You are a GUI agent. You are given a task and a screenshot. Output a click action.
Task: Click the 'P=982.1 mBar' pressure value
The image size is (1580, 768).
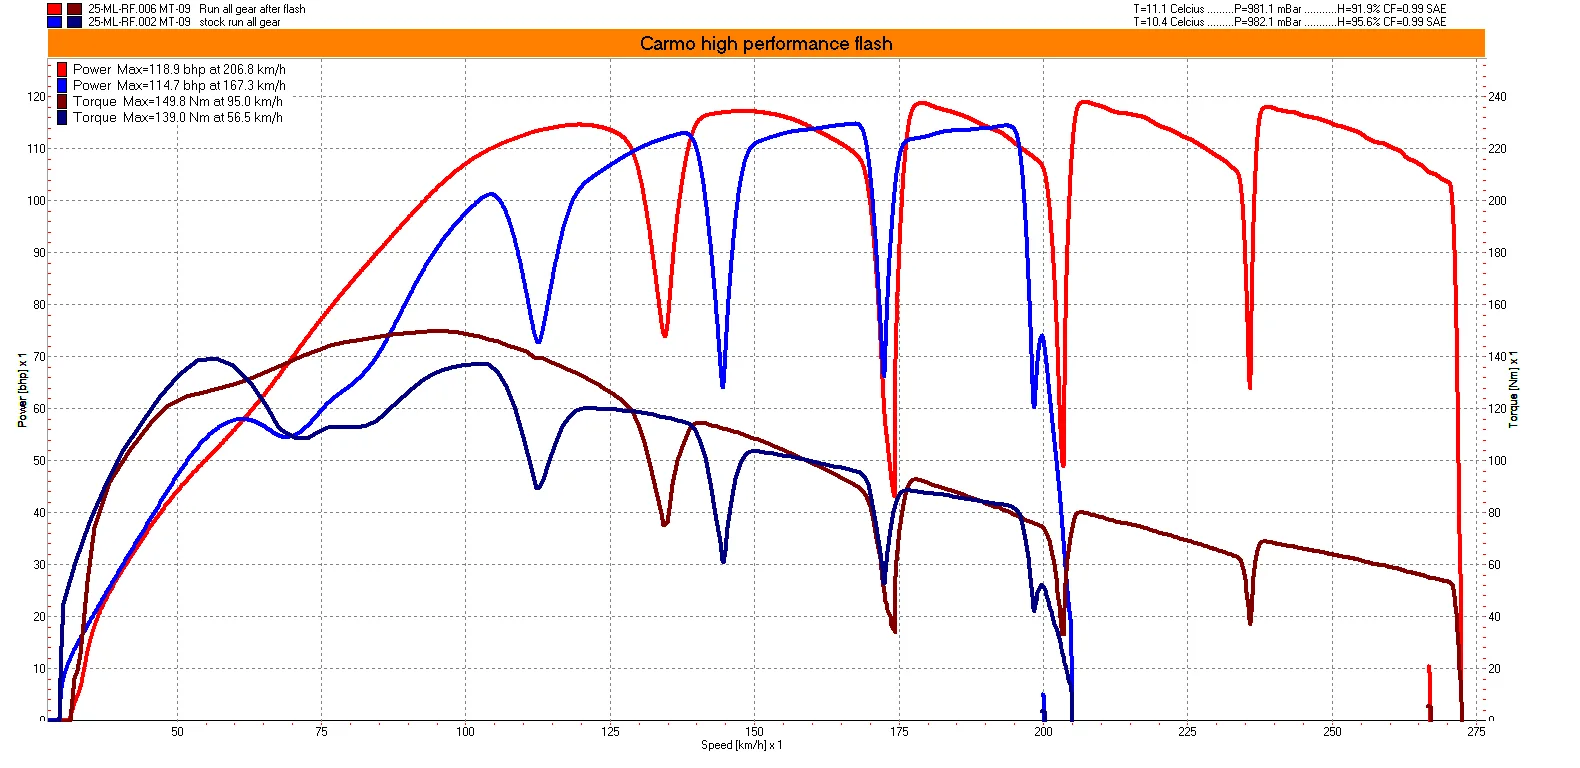[x=1268, y=22]
